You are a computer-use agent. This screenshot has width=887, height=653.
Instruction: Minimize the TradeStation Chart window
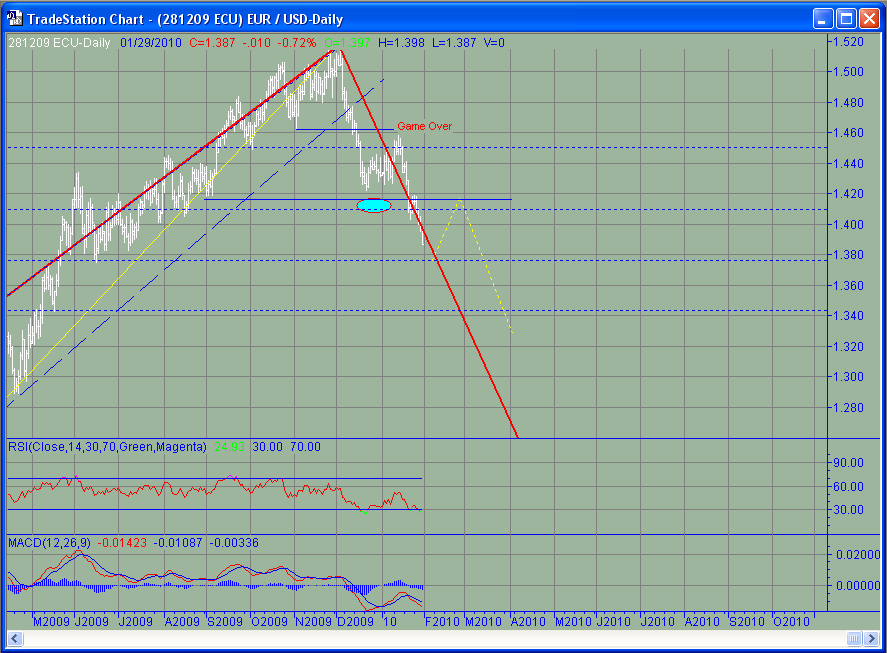coord(822,18)
